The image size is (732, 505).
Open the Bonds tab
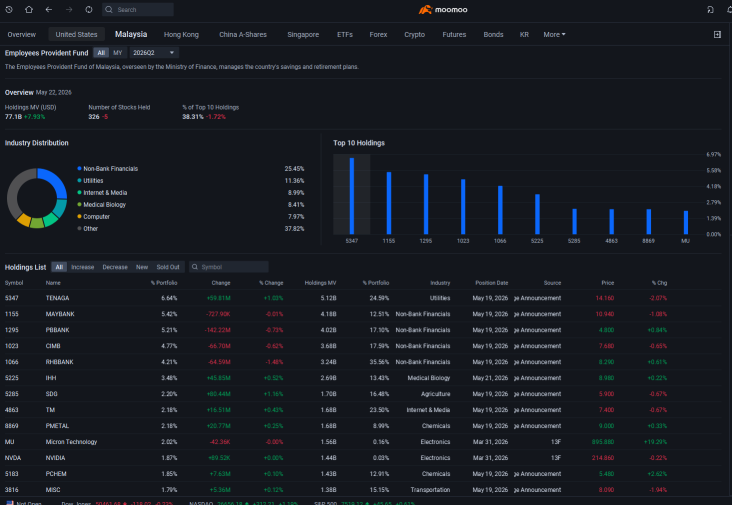493,35
